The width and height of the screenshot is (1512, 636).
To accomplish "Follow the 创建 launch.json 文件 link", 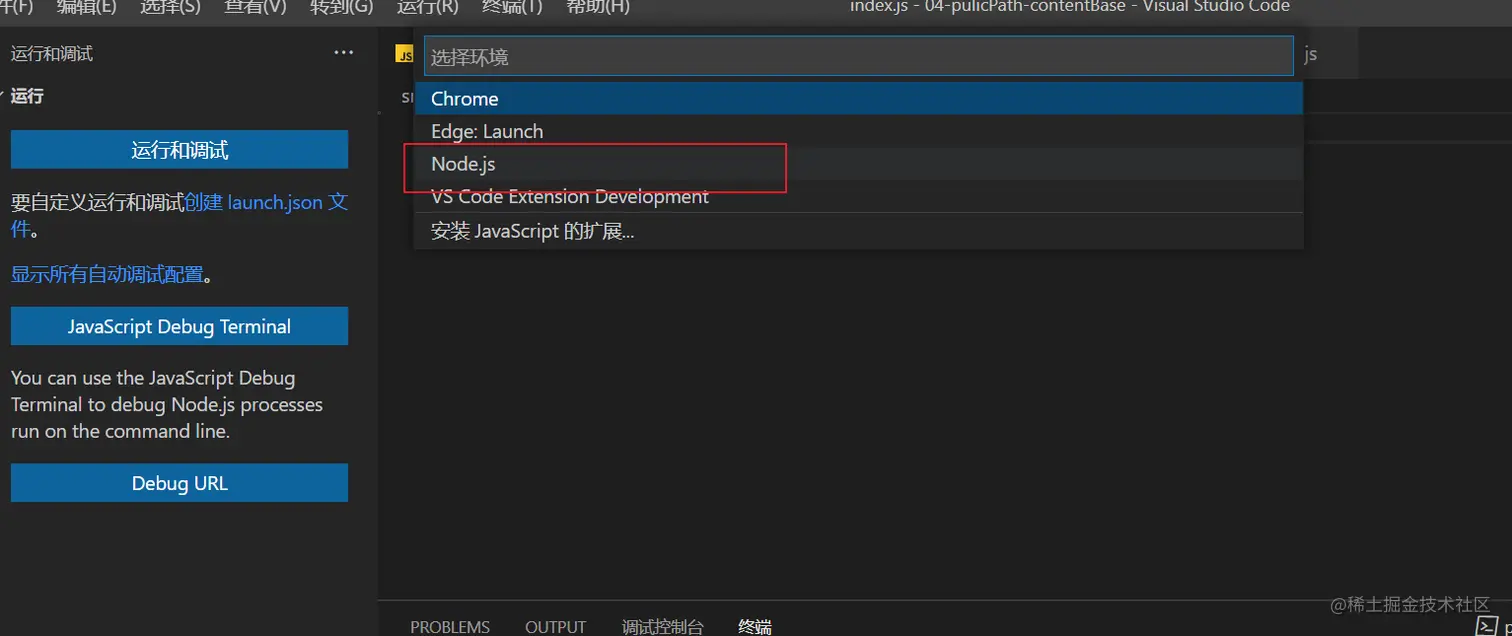I will pos(266,202).
